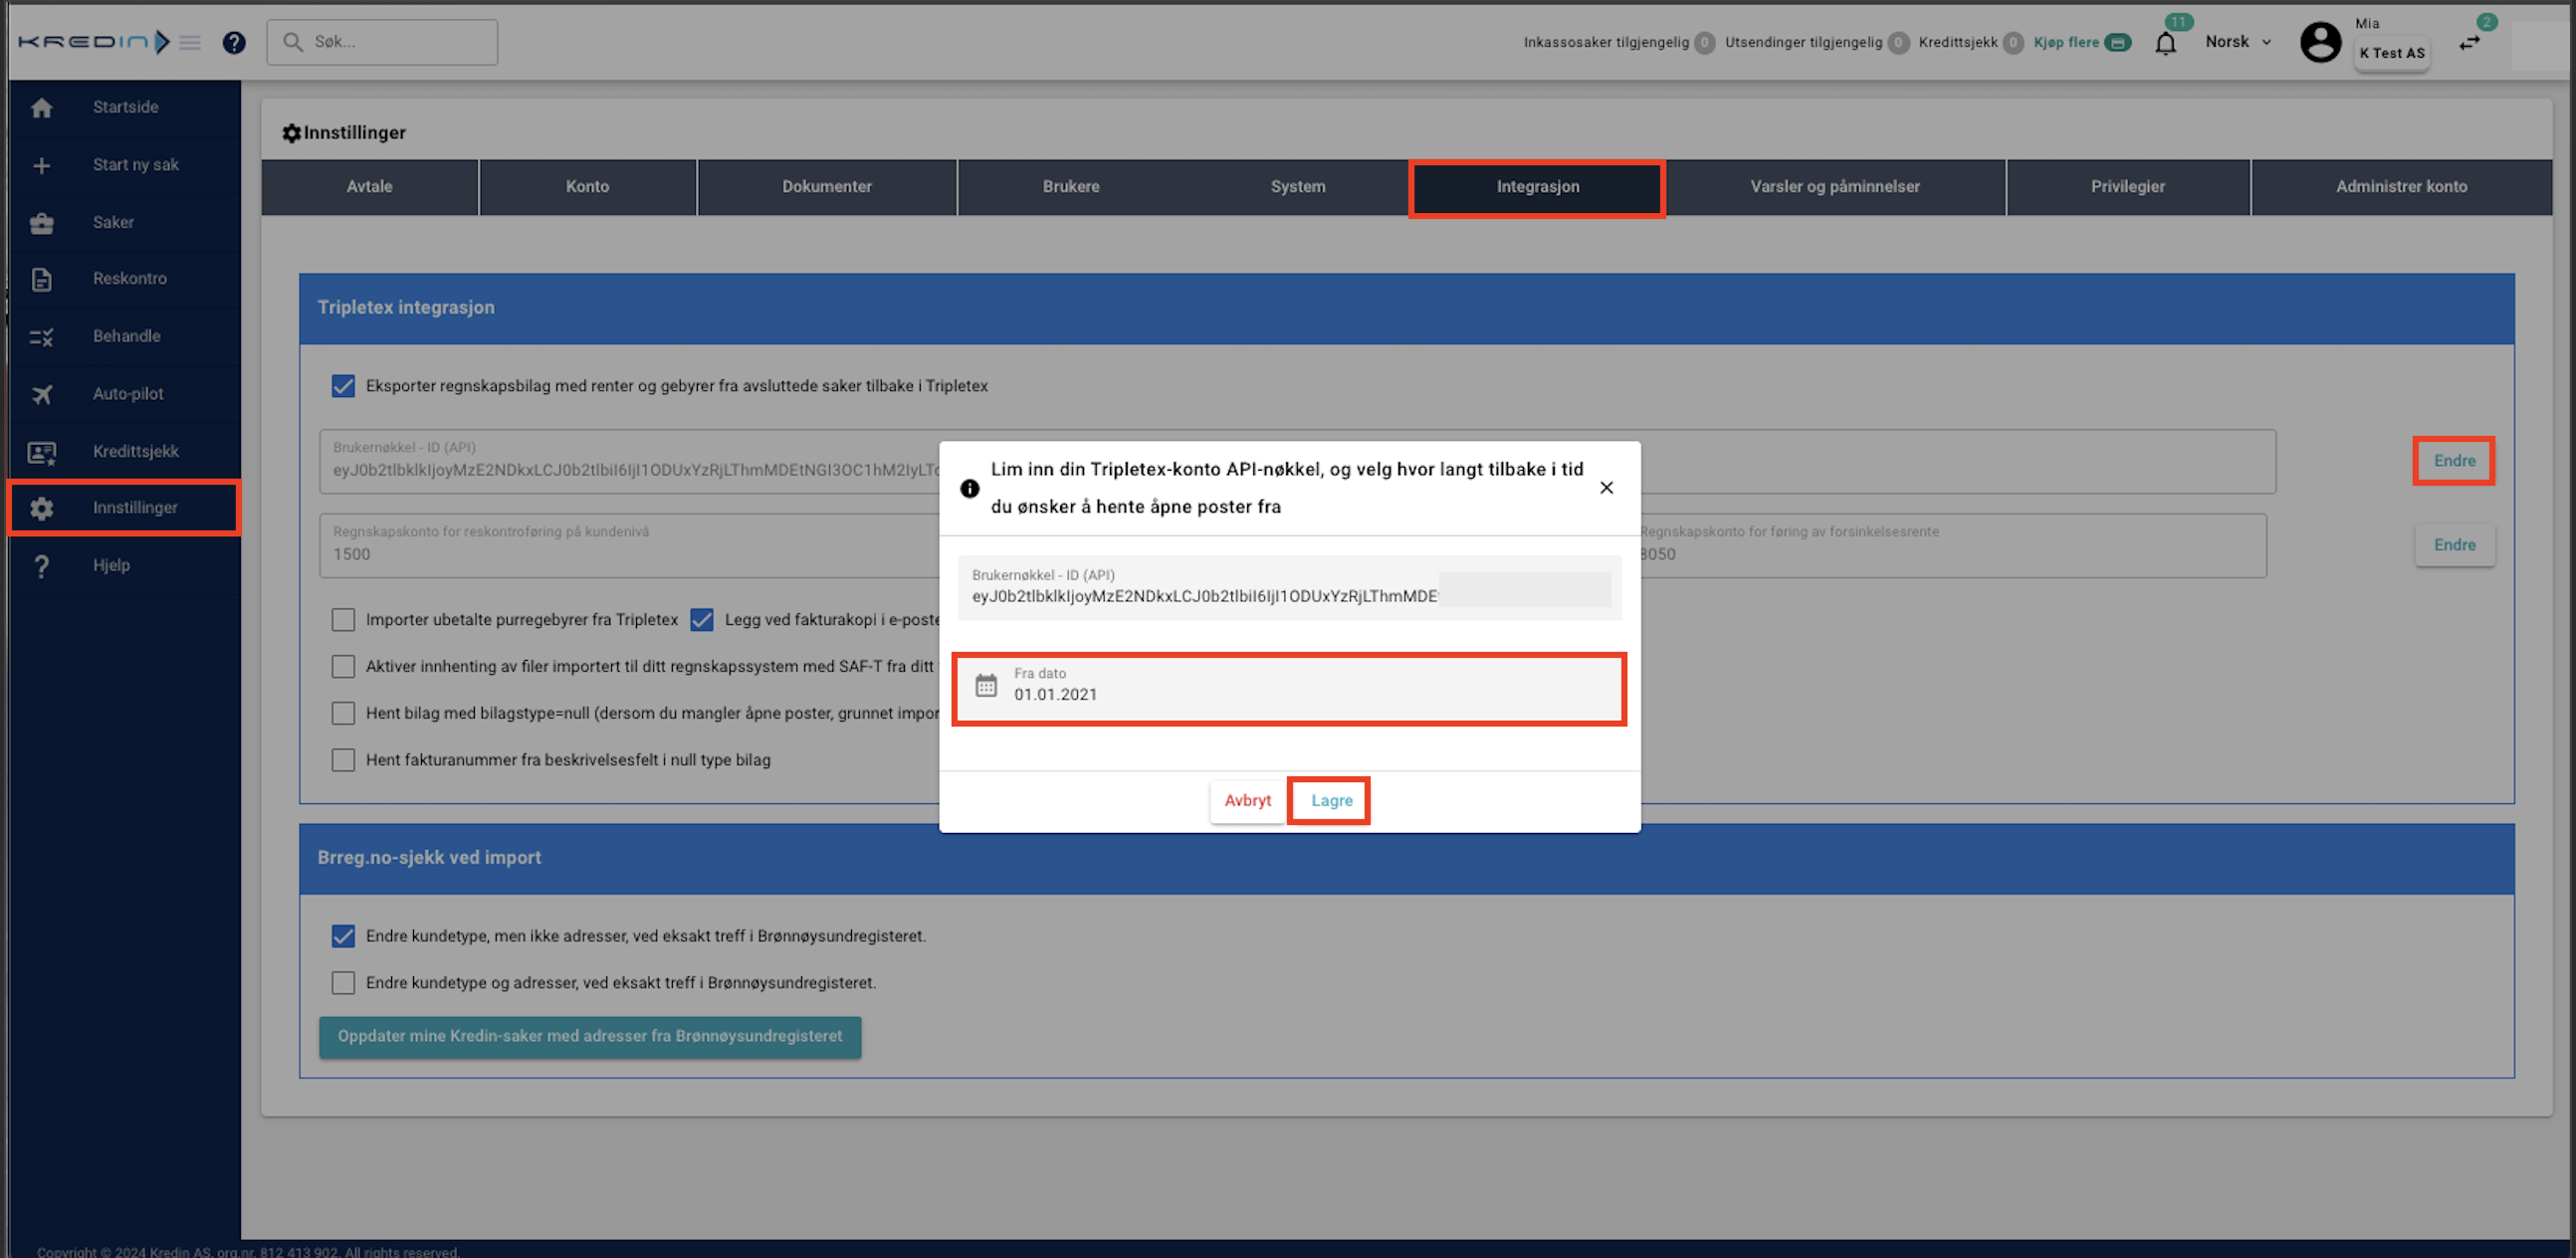The height and width of the screenshot is (1258, 2576).
Task: Close the dialog with the X icon
Action: (1606, 488)
